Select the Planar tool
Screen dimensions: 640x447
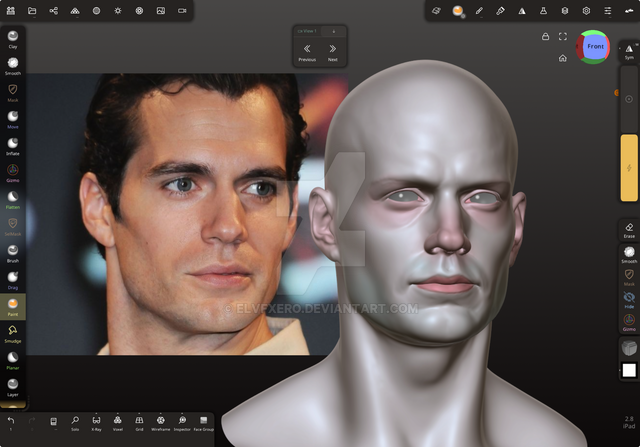13,360
